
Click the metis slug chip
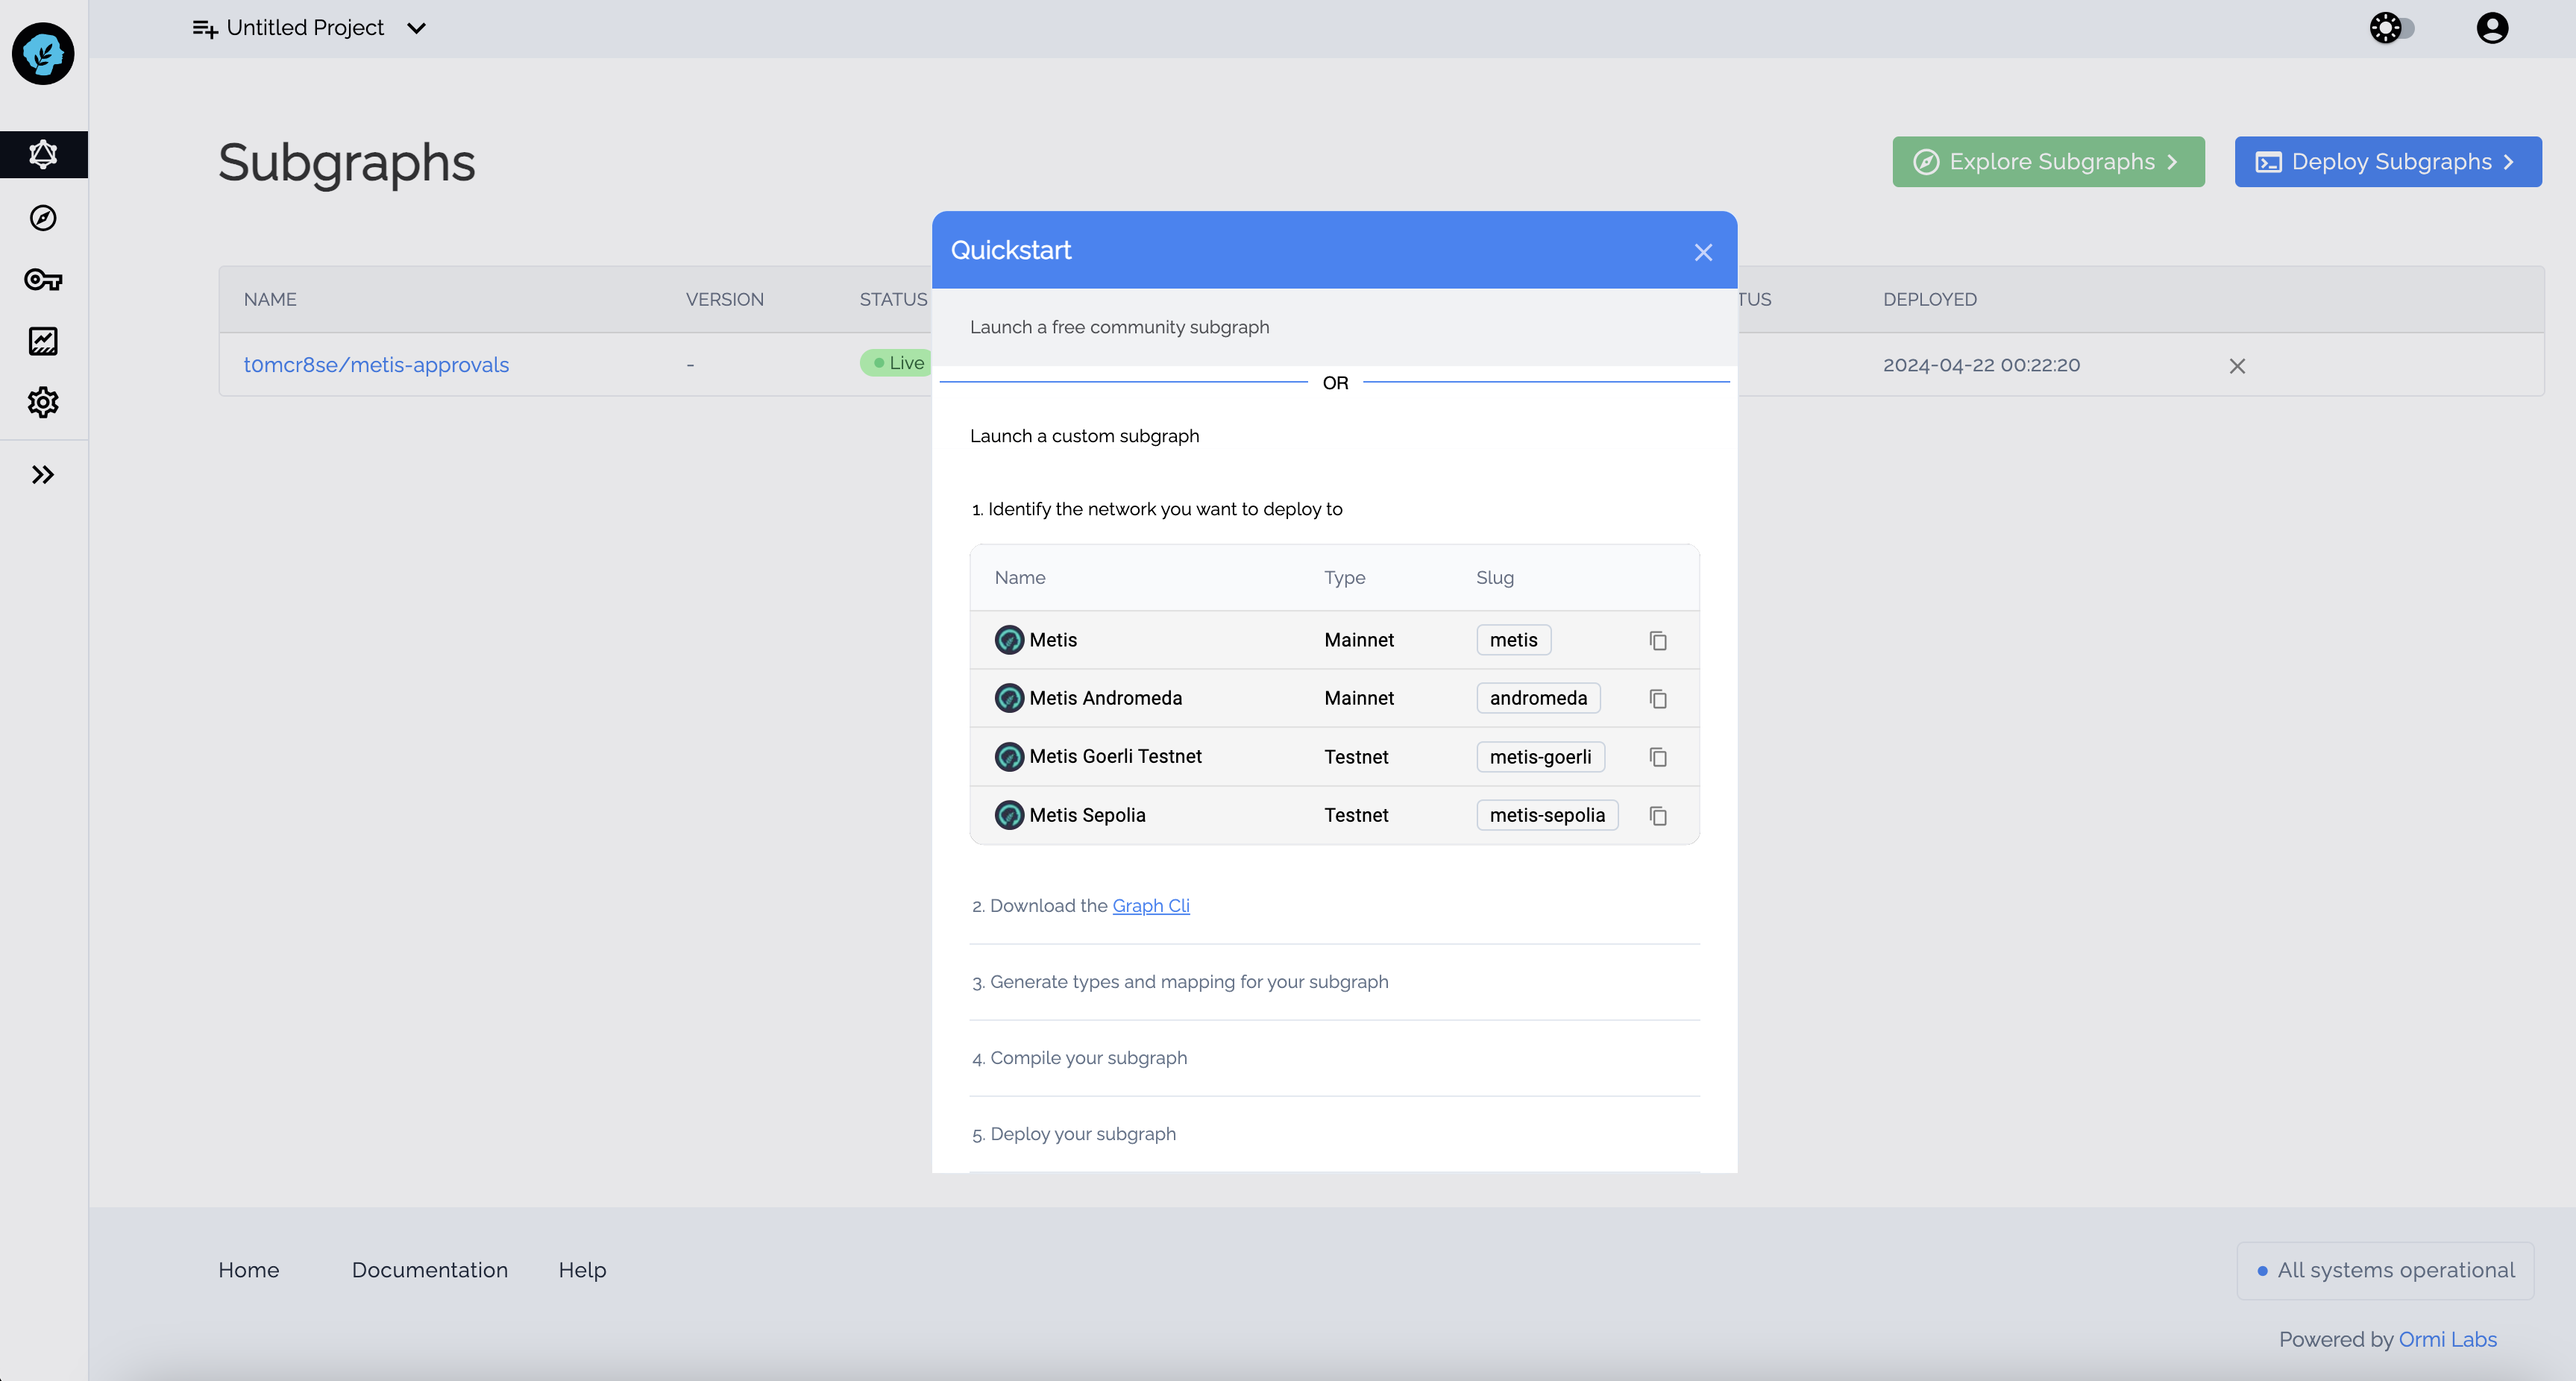pyautogui.click(x=1513, y=640)
